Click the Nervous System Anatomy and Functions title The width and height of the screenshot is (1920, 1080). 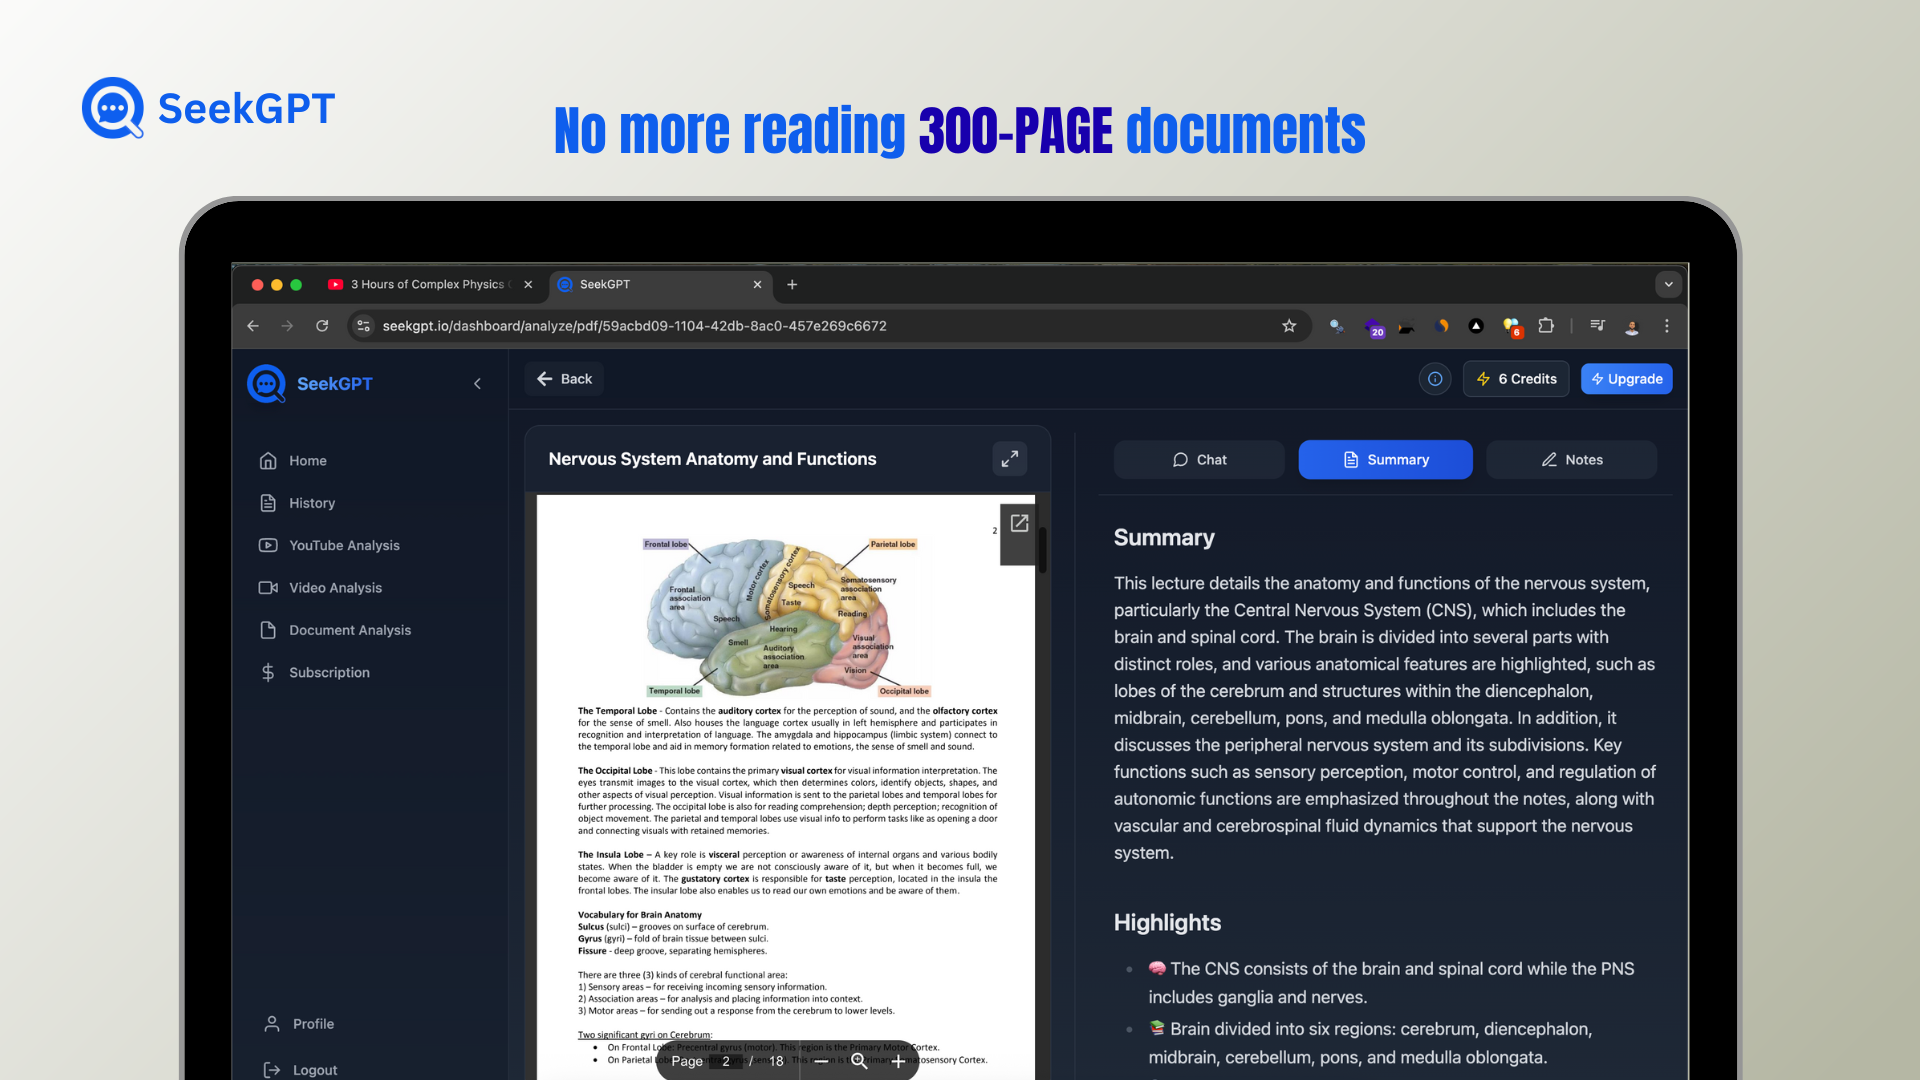point(712,459)
